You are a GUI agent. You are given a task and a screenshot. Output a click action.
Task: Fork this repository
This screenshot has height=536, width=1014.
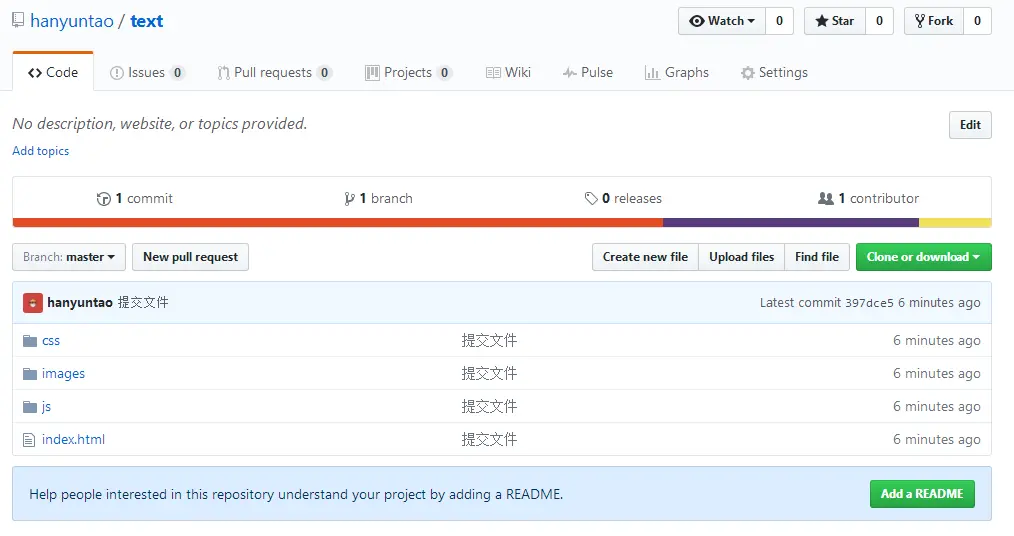(934, 21)
